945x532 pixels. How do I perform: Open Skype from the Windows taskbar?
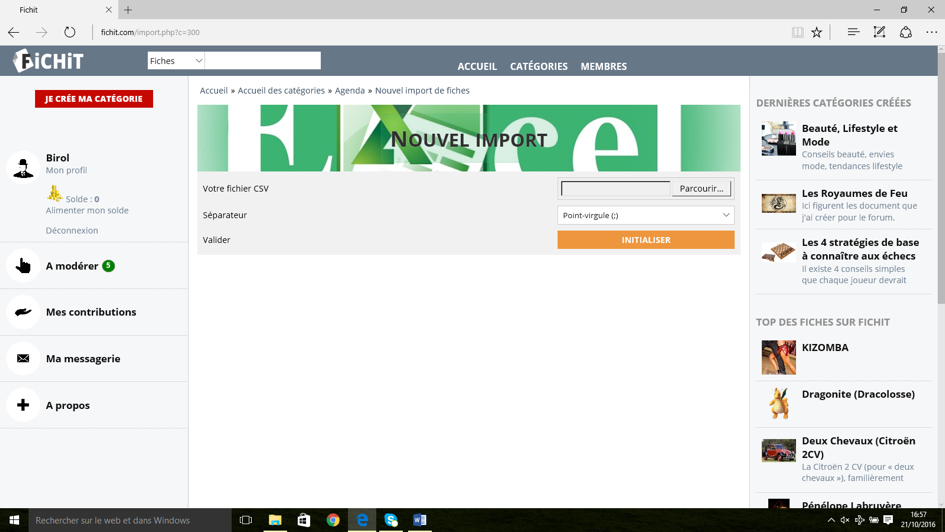pyautogui.click(x=391, y=520)
